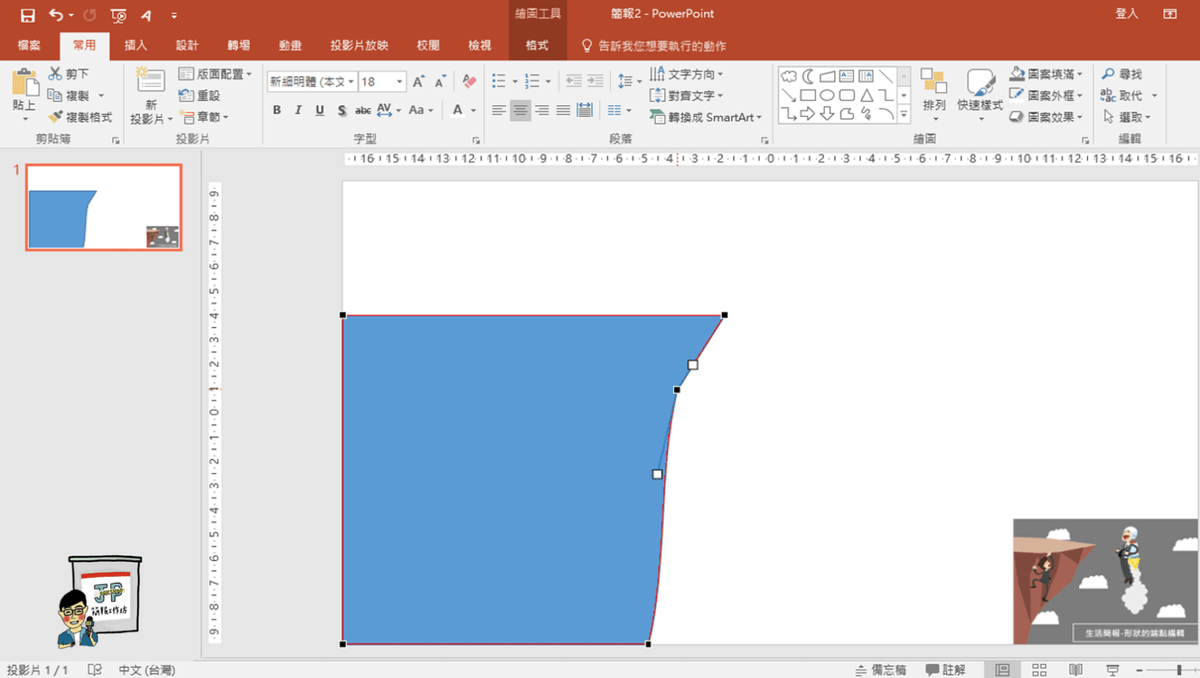
Task: Select the text box shape in gallery
Action: (846, 76)
